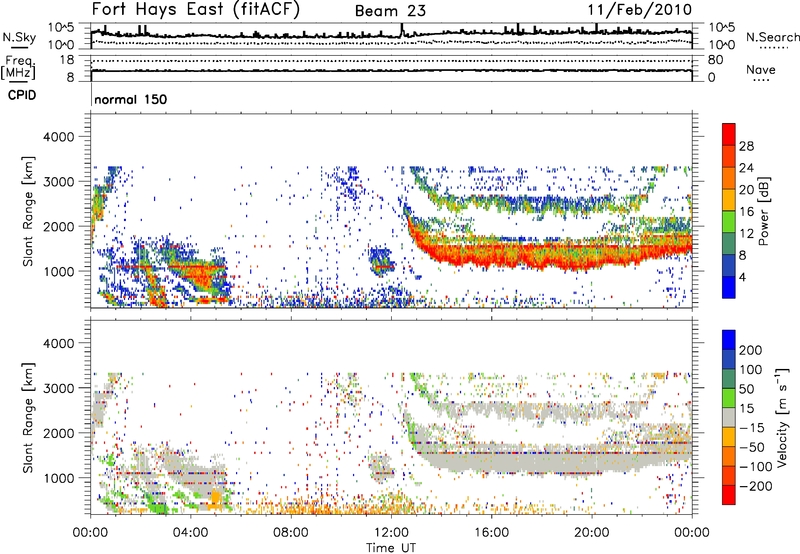Screen dimensions: 800x554
Task: Click the 'CPID' label
Action: [22, 95]
